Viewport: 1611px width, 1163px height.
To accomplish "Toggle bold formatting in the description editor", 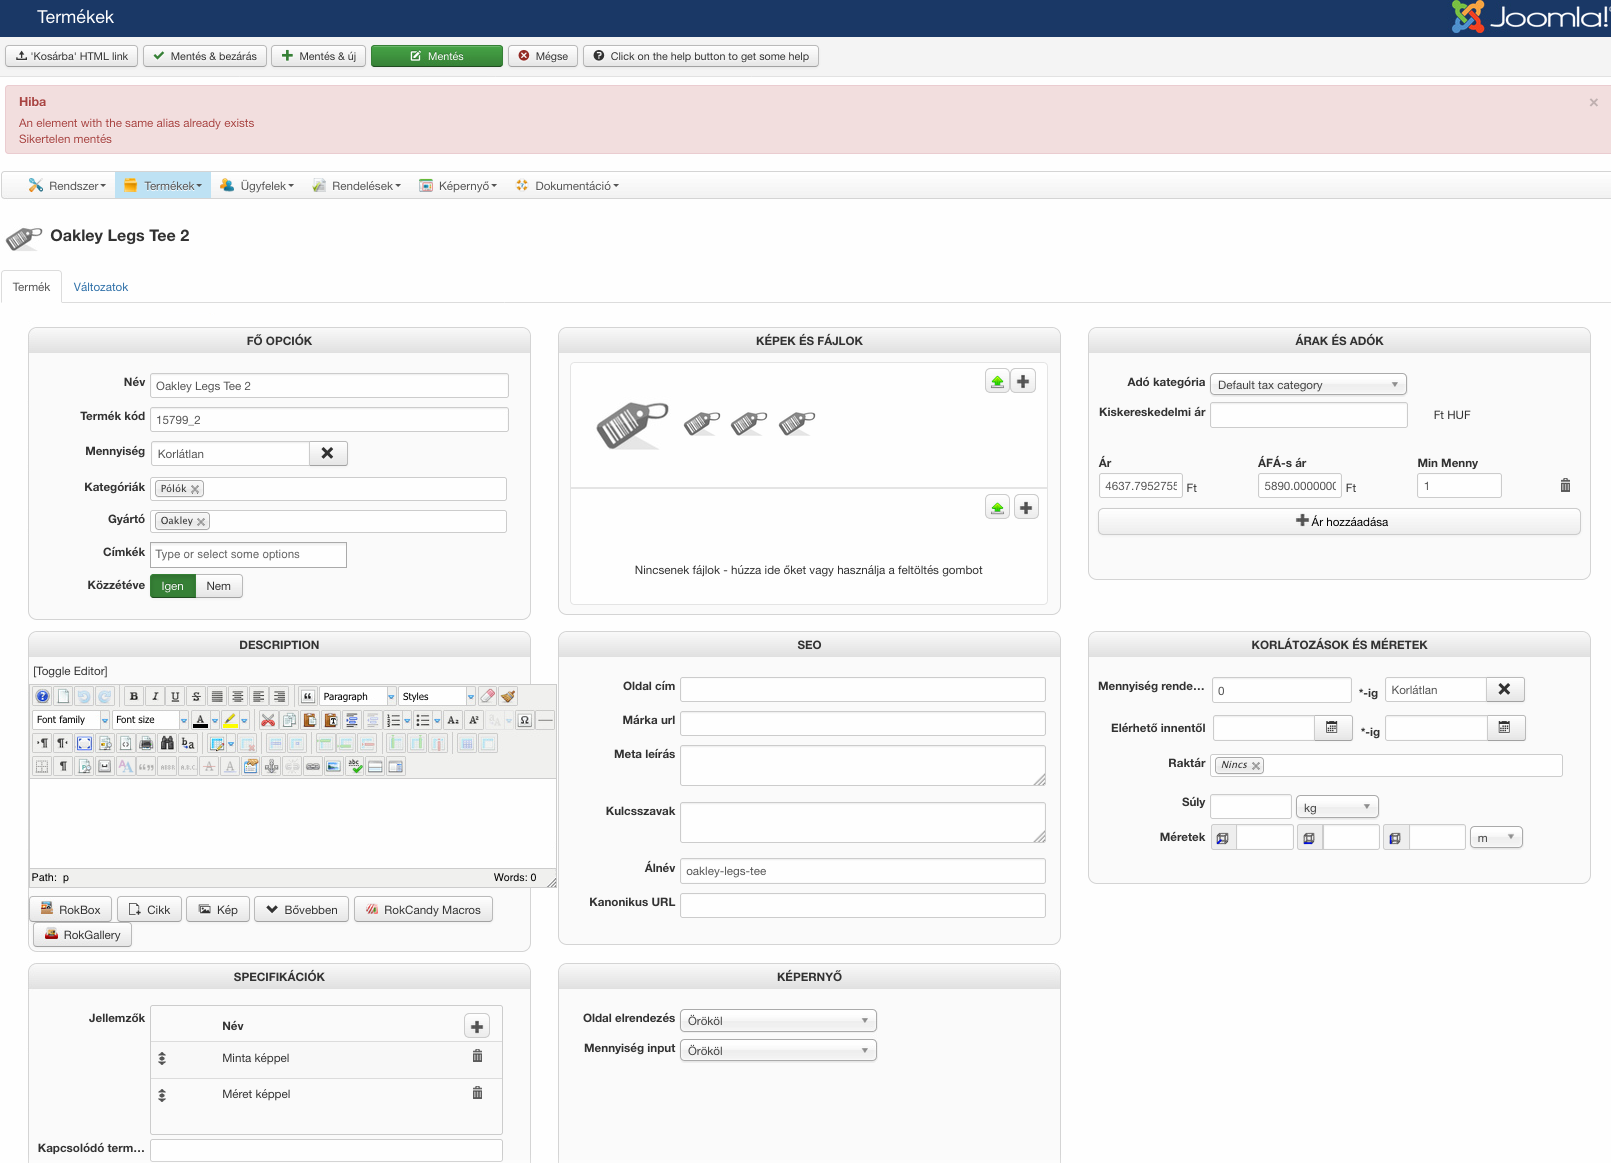I will click(x=133, y=697).
